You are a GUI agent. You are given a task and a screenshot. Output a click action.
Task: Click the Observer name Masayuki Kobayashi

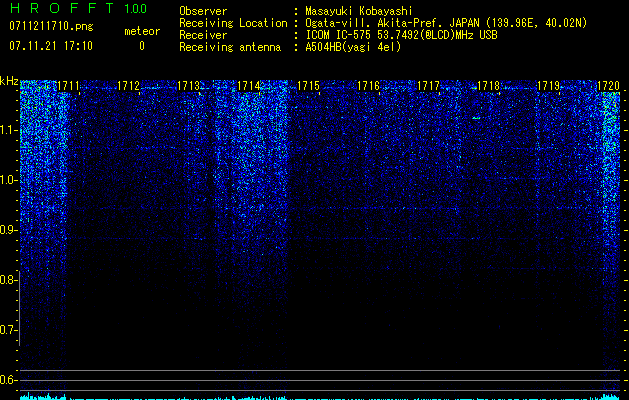(359, 11)
